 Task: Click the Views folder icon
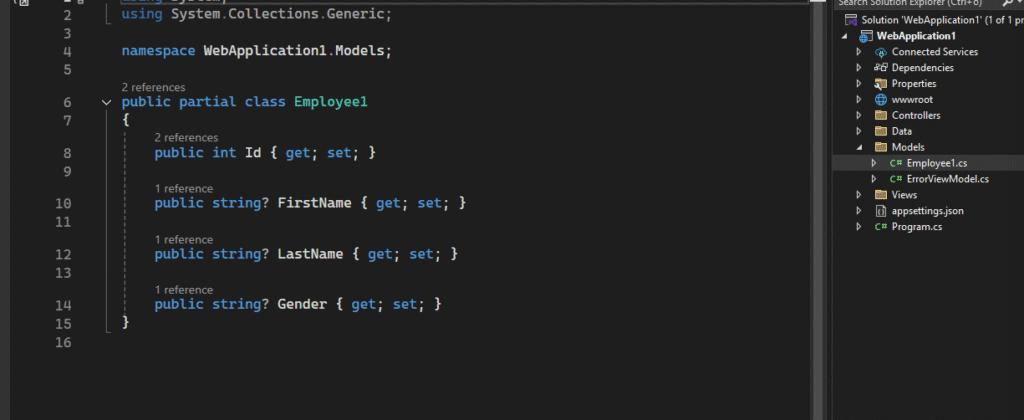[x=881, y=195]
